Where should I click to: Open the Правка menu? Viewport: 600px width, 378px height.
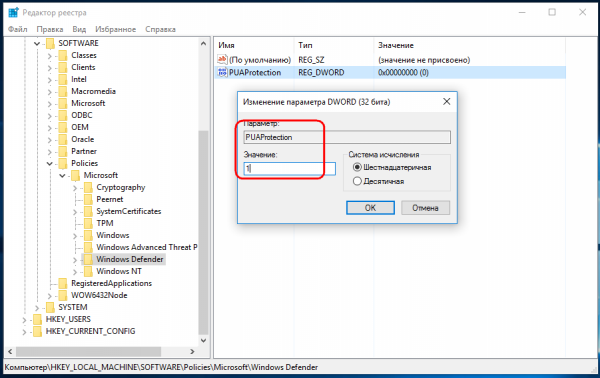(50, 29)
